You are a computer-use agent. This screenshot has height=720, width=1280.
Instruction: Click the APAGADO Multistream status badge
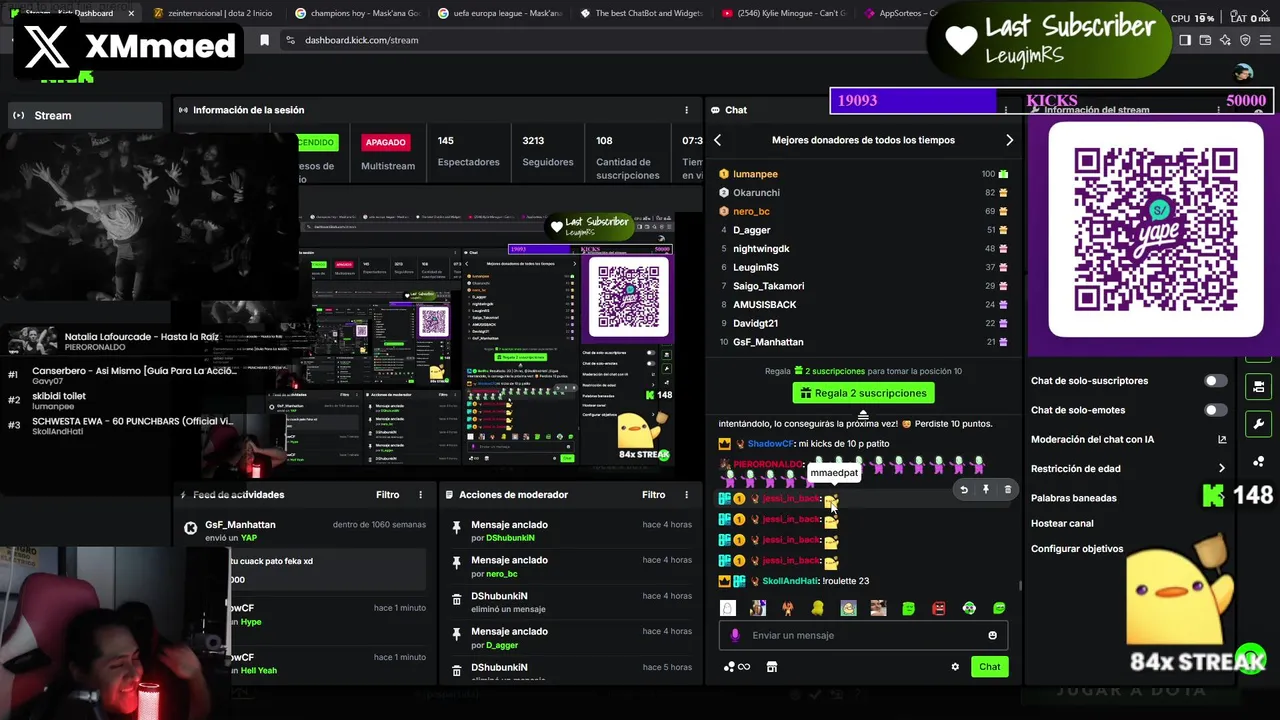[x=388, y=143]
